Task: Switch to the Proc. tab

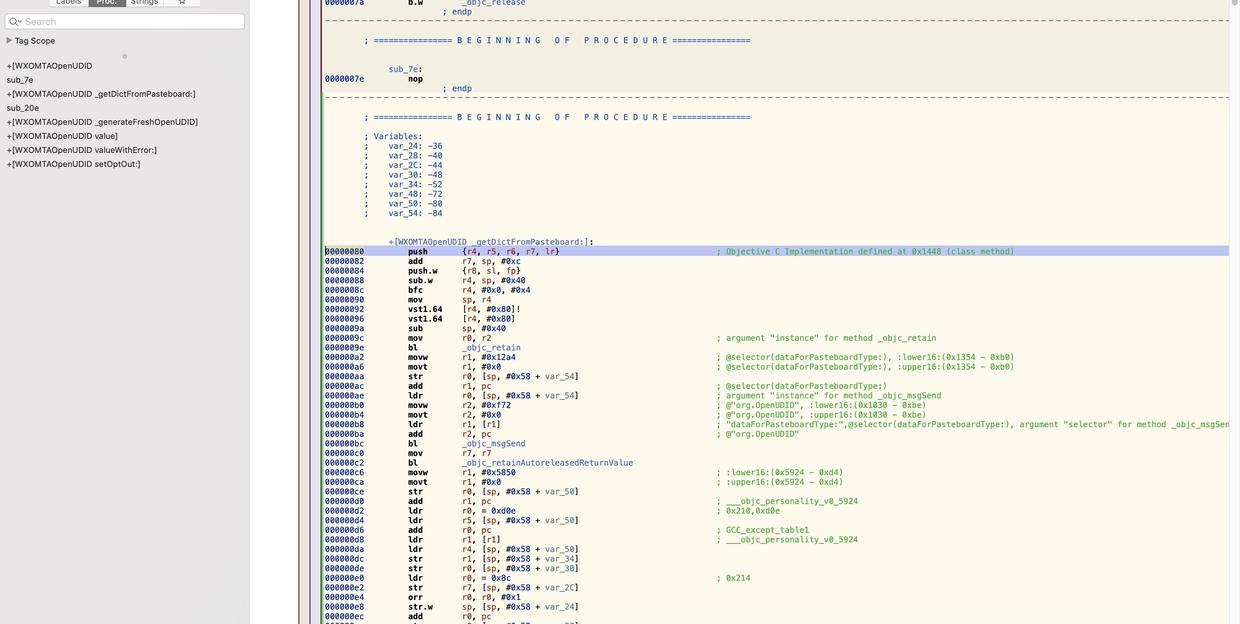Action: click(x=107, y=2)
